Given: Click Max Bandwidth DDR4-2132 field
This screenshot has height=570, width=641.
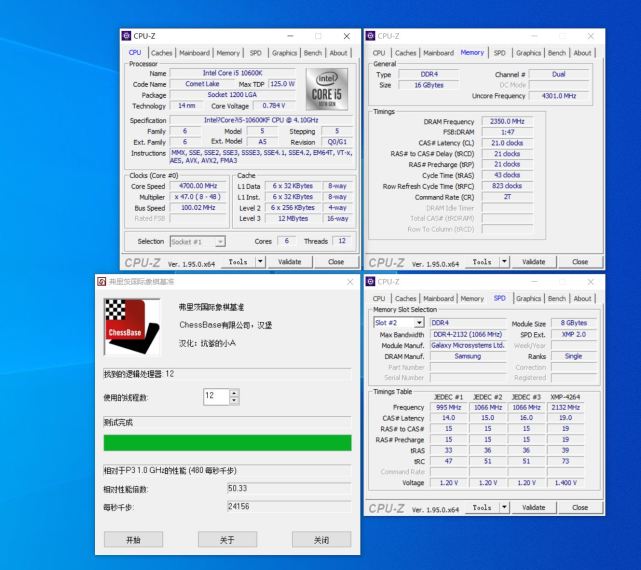Looking at the screenshot, I should coord(468,334).
